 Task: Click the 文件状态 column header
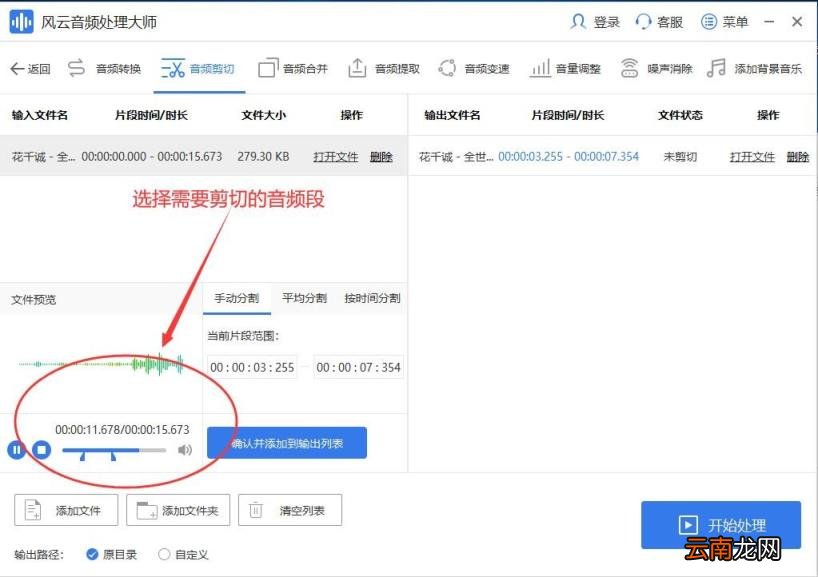pos(680,115)
